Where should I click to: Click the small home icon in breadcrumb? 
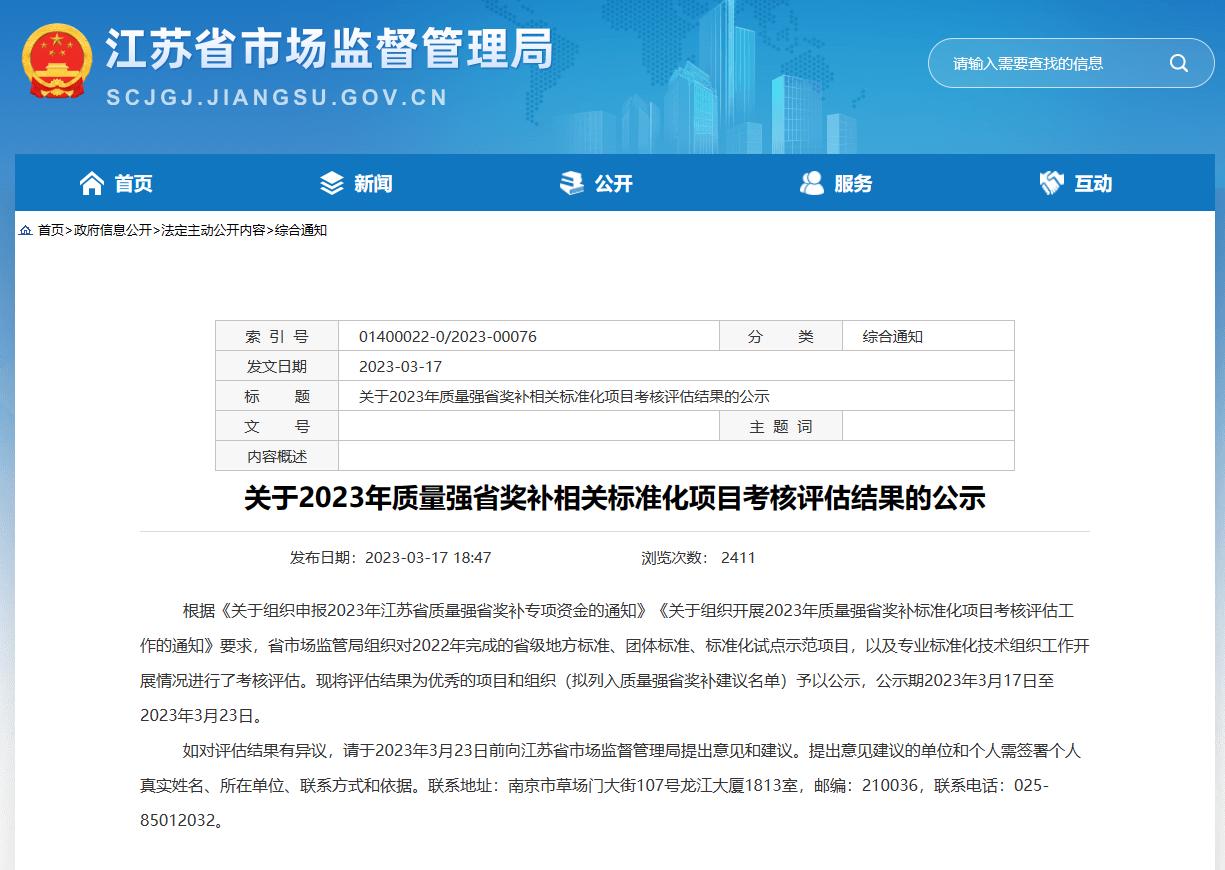tap(26, 230)
